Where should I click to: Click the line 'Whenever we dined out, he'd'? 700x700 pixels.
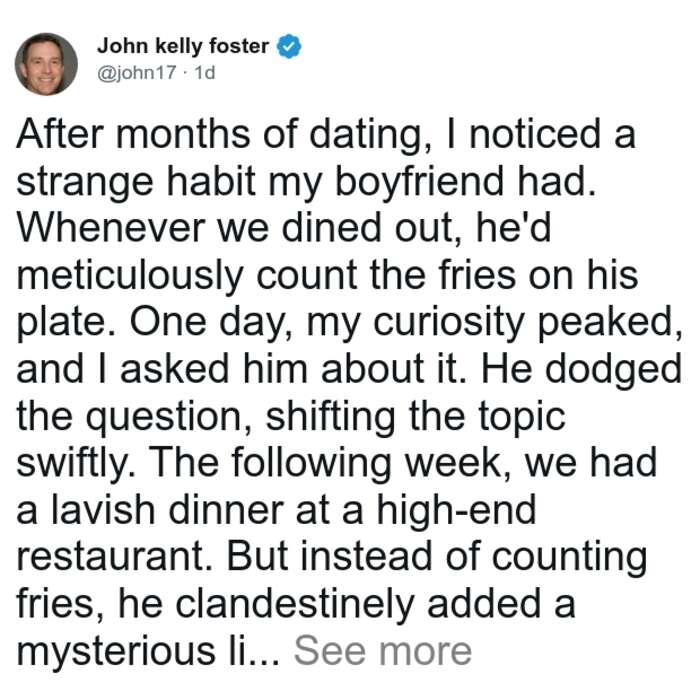[284, 228]
